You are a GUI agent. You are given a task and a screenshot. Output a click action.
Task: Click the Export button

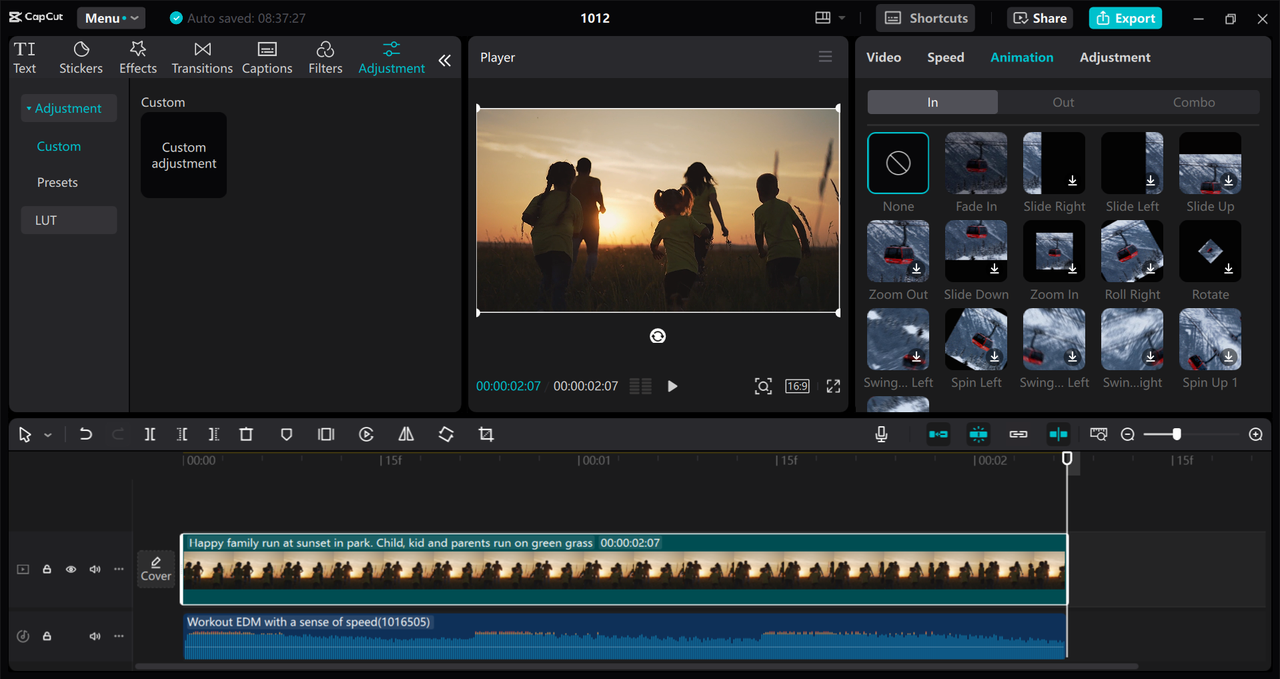(x=1126, y=18)
